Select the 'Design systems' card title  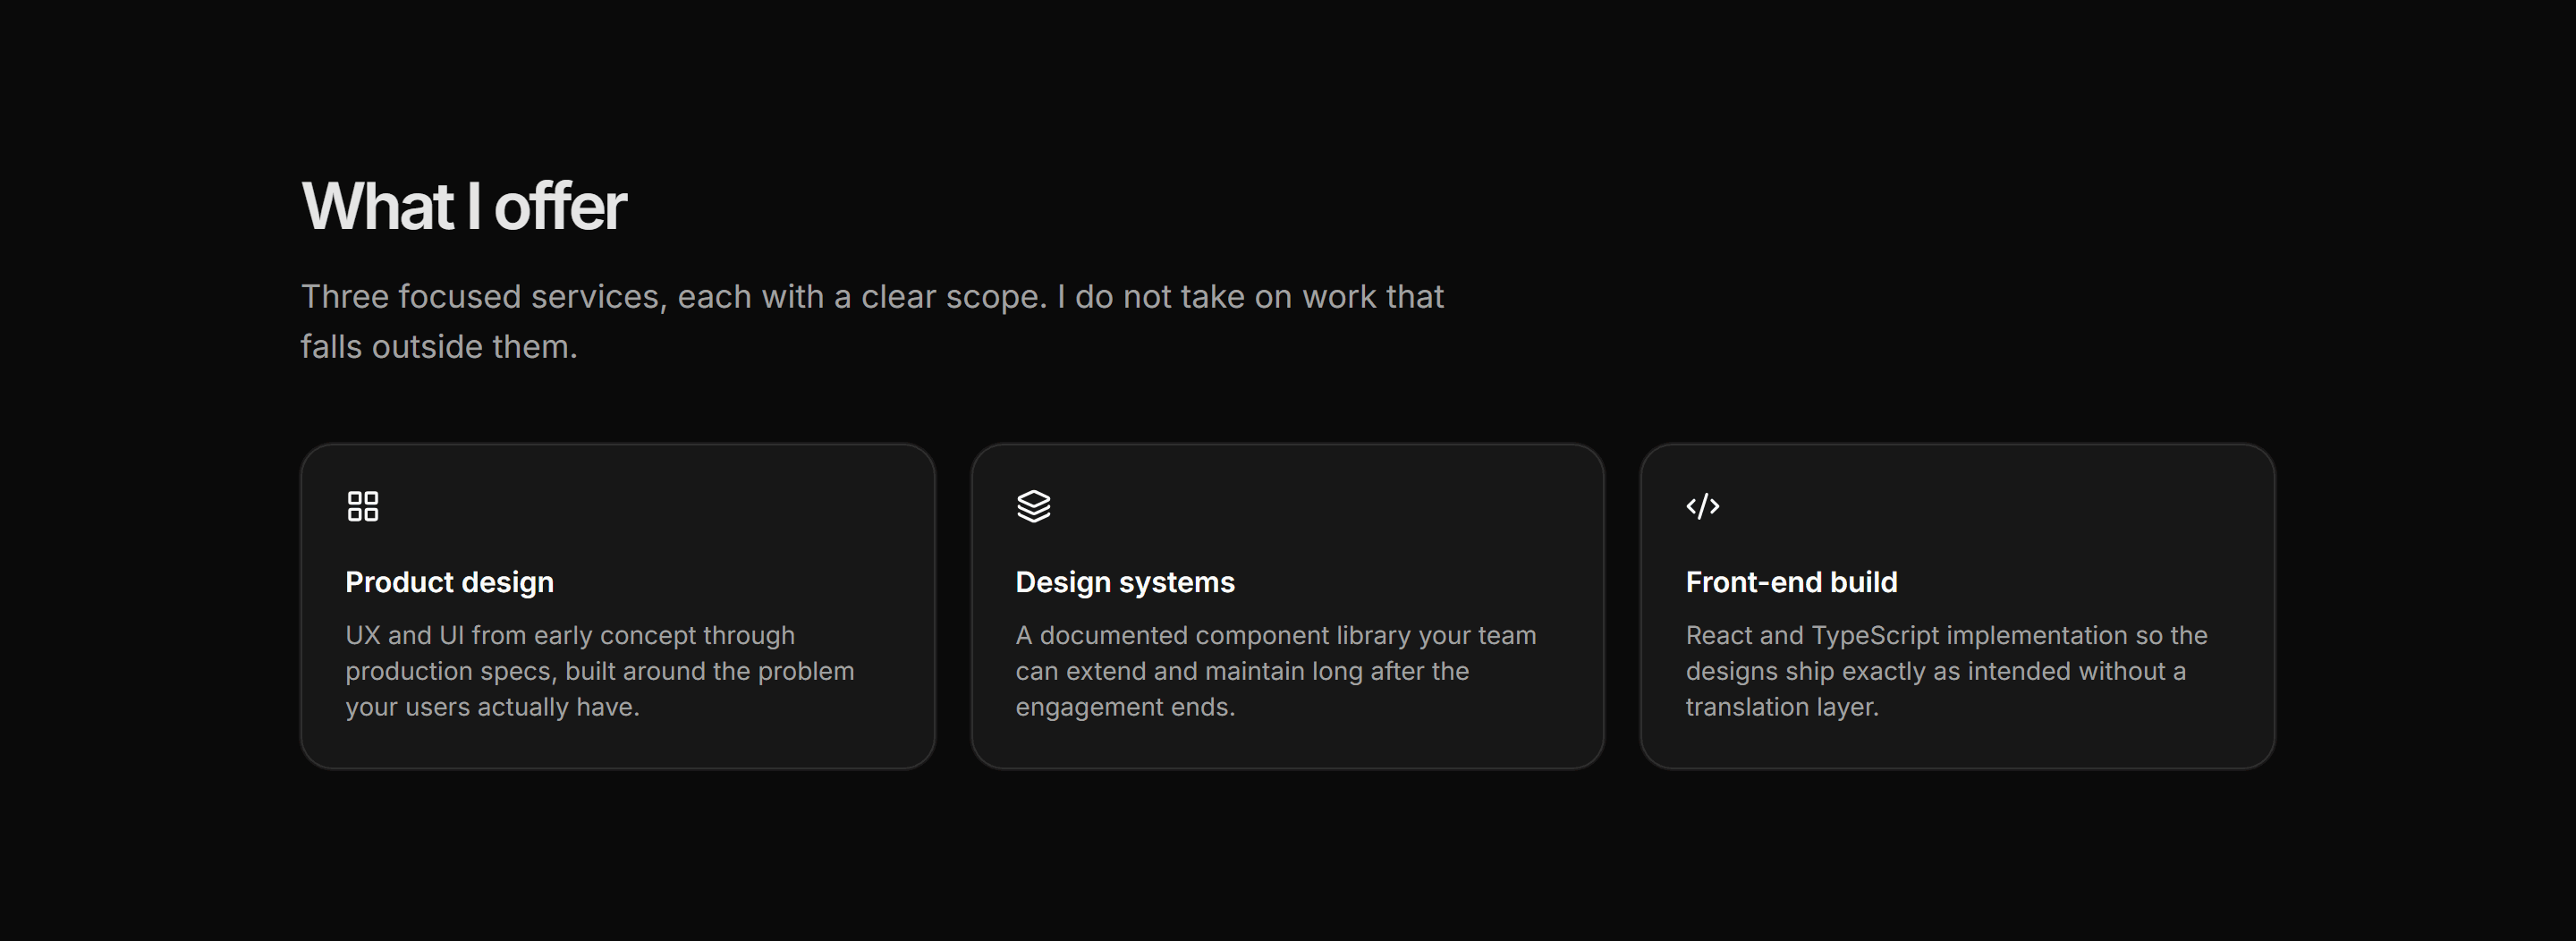point(1125,582)
